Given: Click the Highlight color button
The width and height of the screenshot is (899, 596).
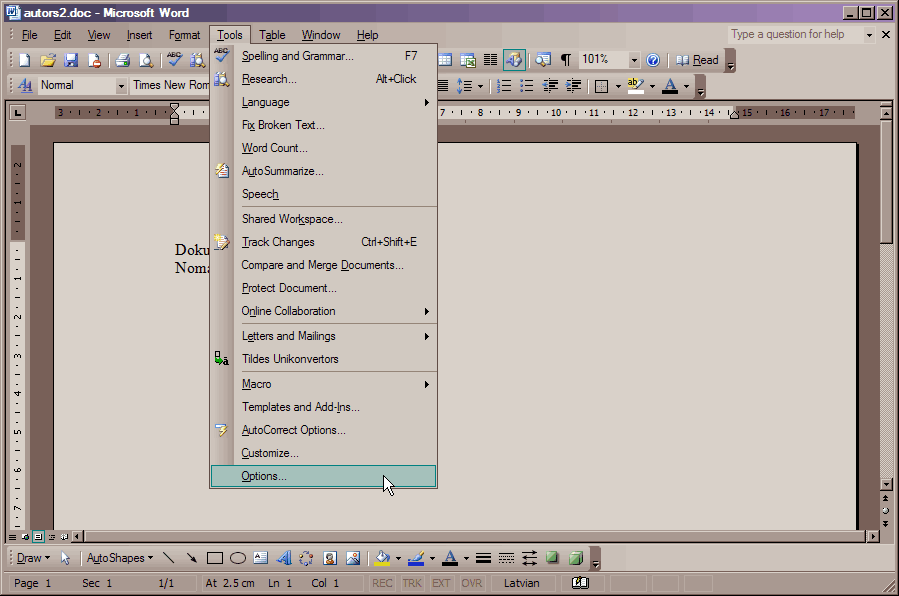Looking at the screenshot, I should [x=635, y=86].
